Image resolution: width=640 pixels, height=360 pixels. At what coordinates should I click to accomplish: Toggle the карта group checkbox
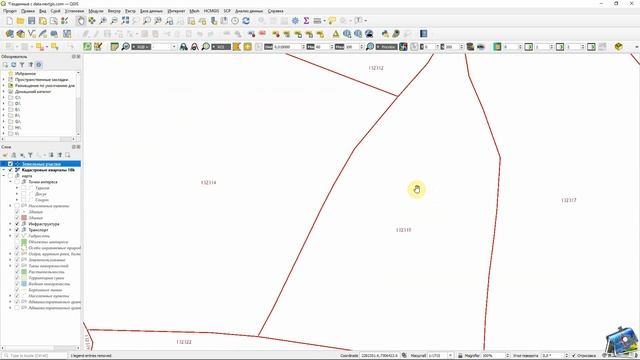coord(11,176)
